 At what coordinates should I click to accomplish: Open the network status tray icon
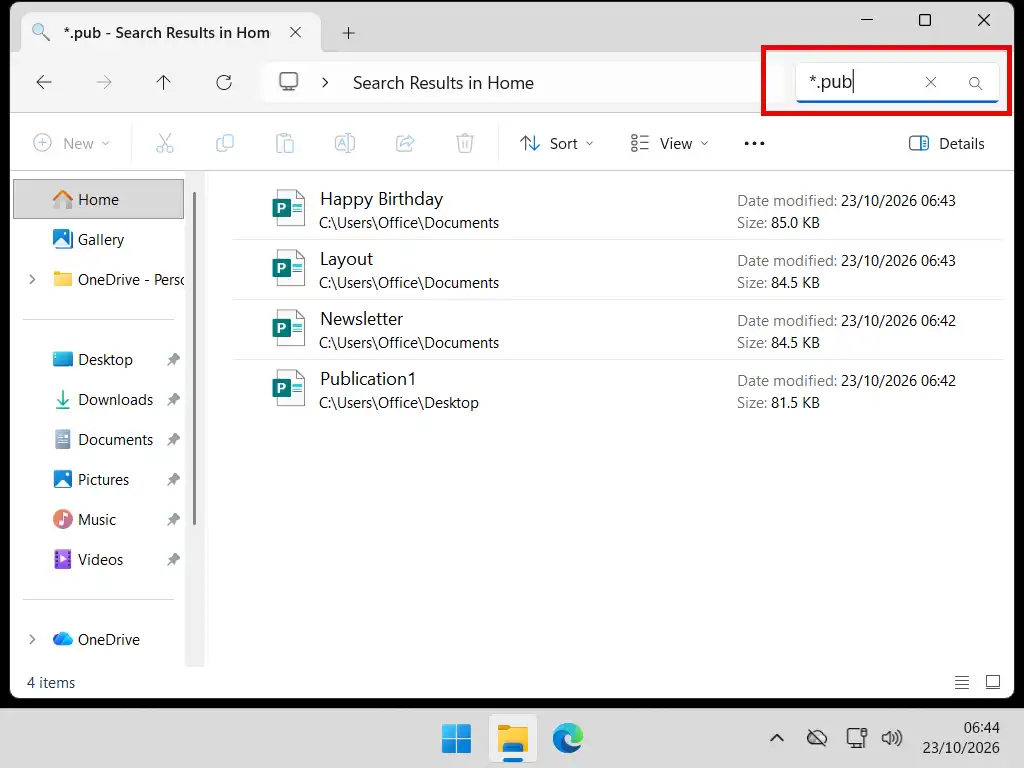tap(856, 738)
